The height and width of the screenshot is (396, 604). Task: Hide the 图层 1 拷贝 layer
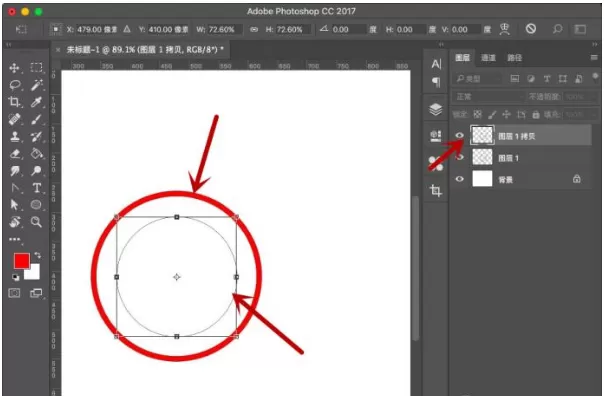[x=459, y=135]
